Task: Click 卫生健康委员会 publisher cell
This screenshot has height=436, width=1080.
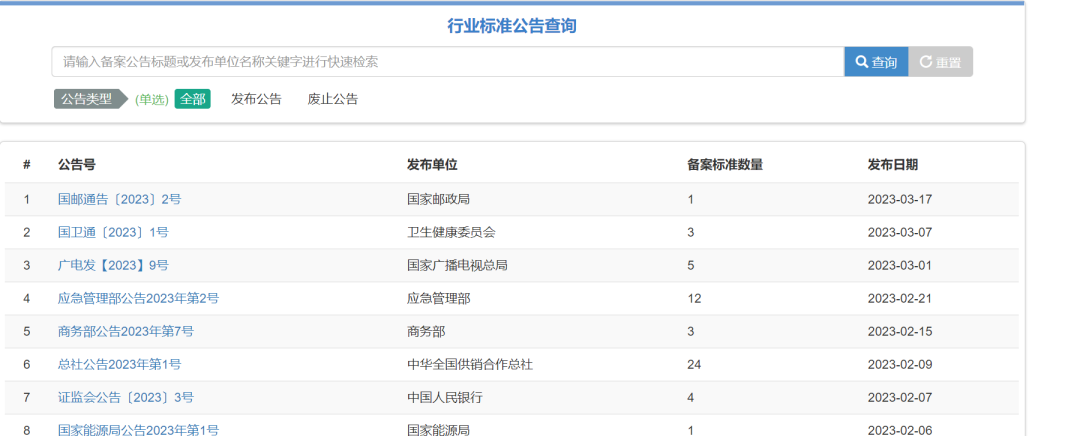Action: point(451,232)
